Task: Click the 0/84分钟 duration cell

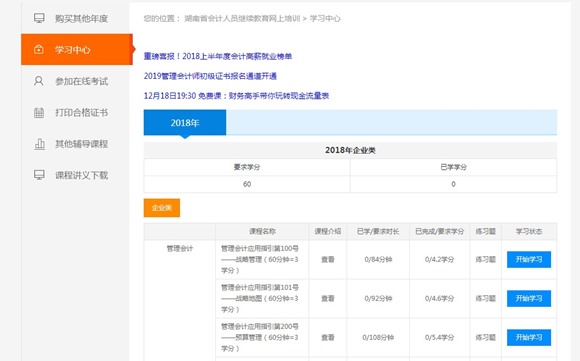Action: [x=378, y=260]
